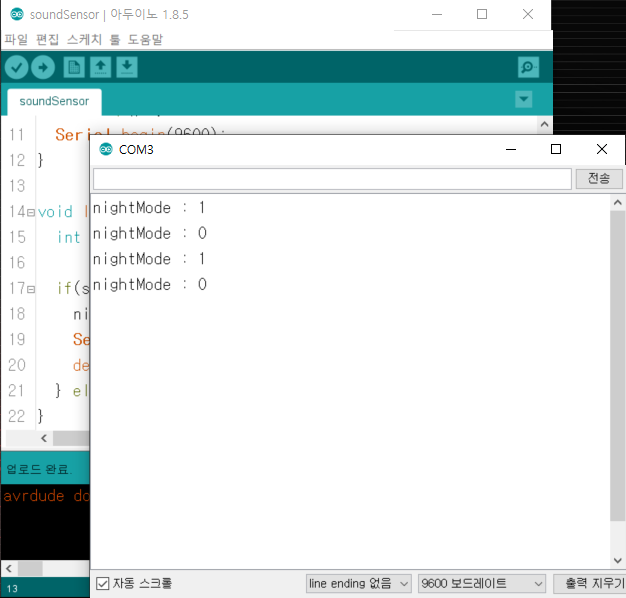Create a new sketch with the page icon
The image size is (626, 598).
pos(74,67)
